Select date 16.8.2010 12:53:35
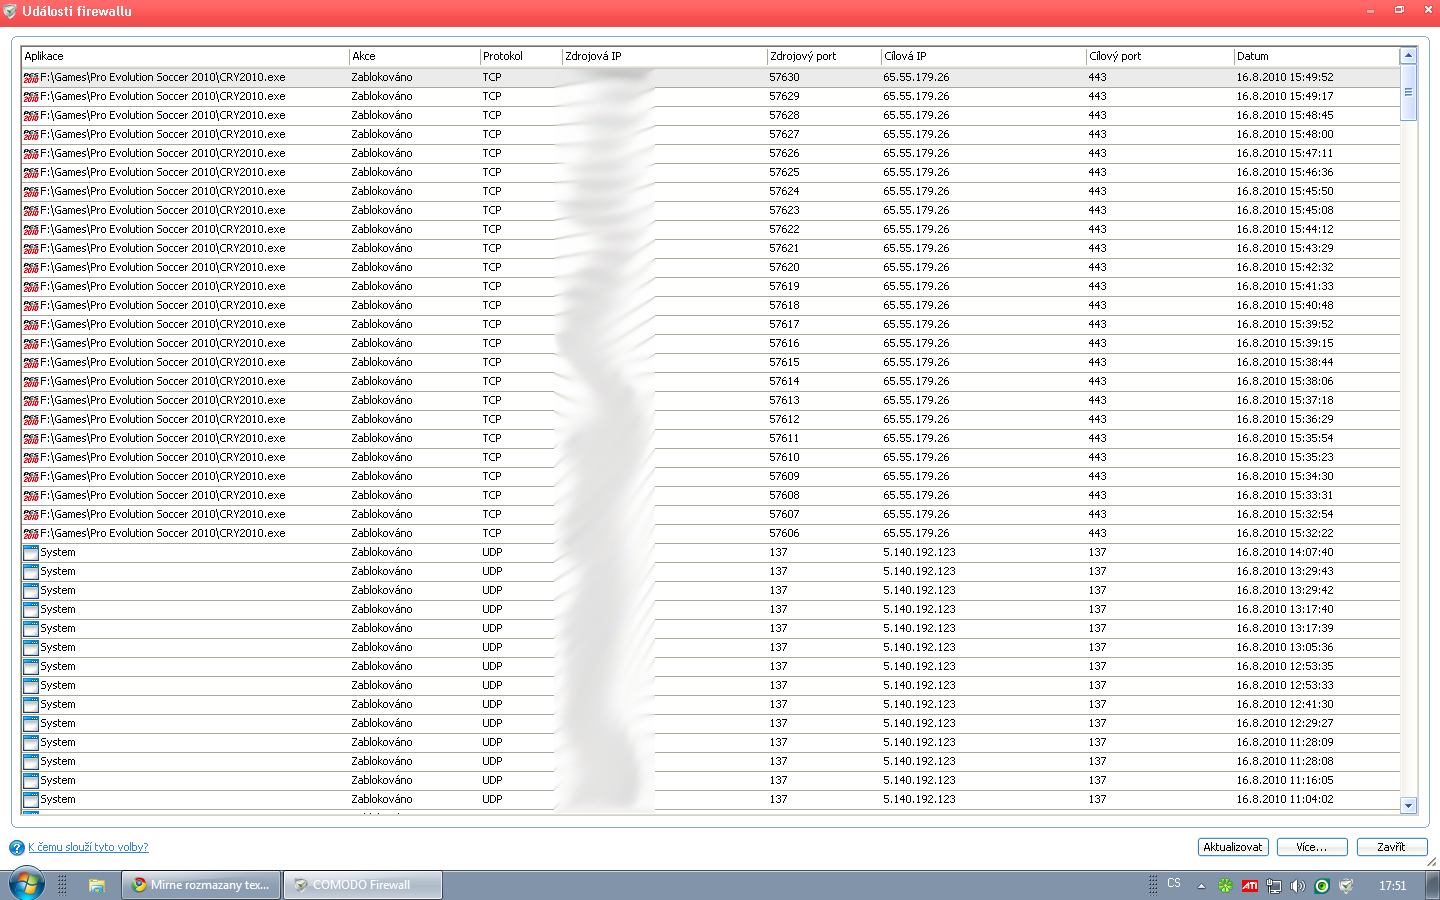Image resolution: width=1440 pixels, height=900 pixels. 1285,667
